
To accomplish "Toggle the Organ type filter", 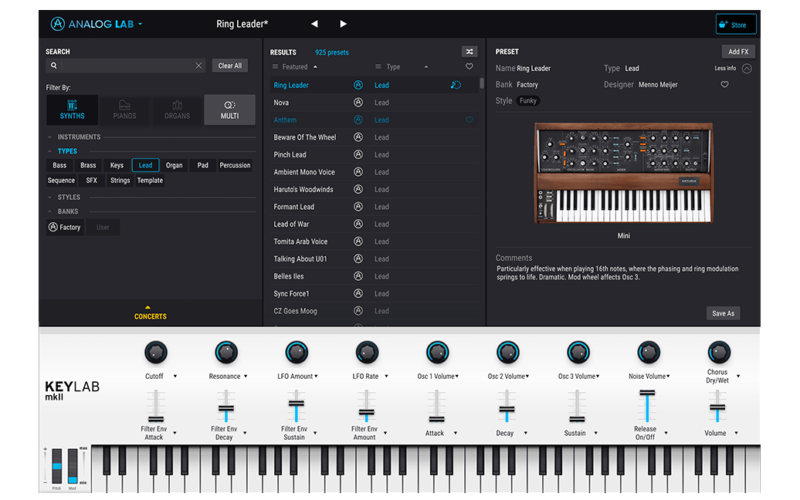I will (x=174, y=165).
